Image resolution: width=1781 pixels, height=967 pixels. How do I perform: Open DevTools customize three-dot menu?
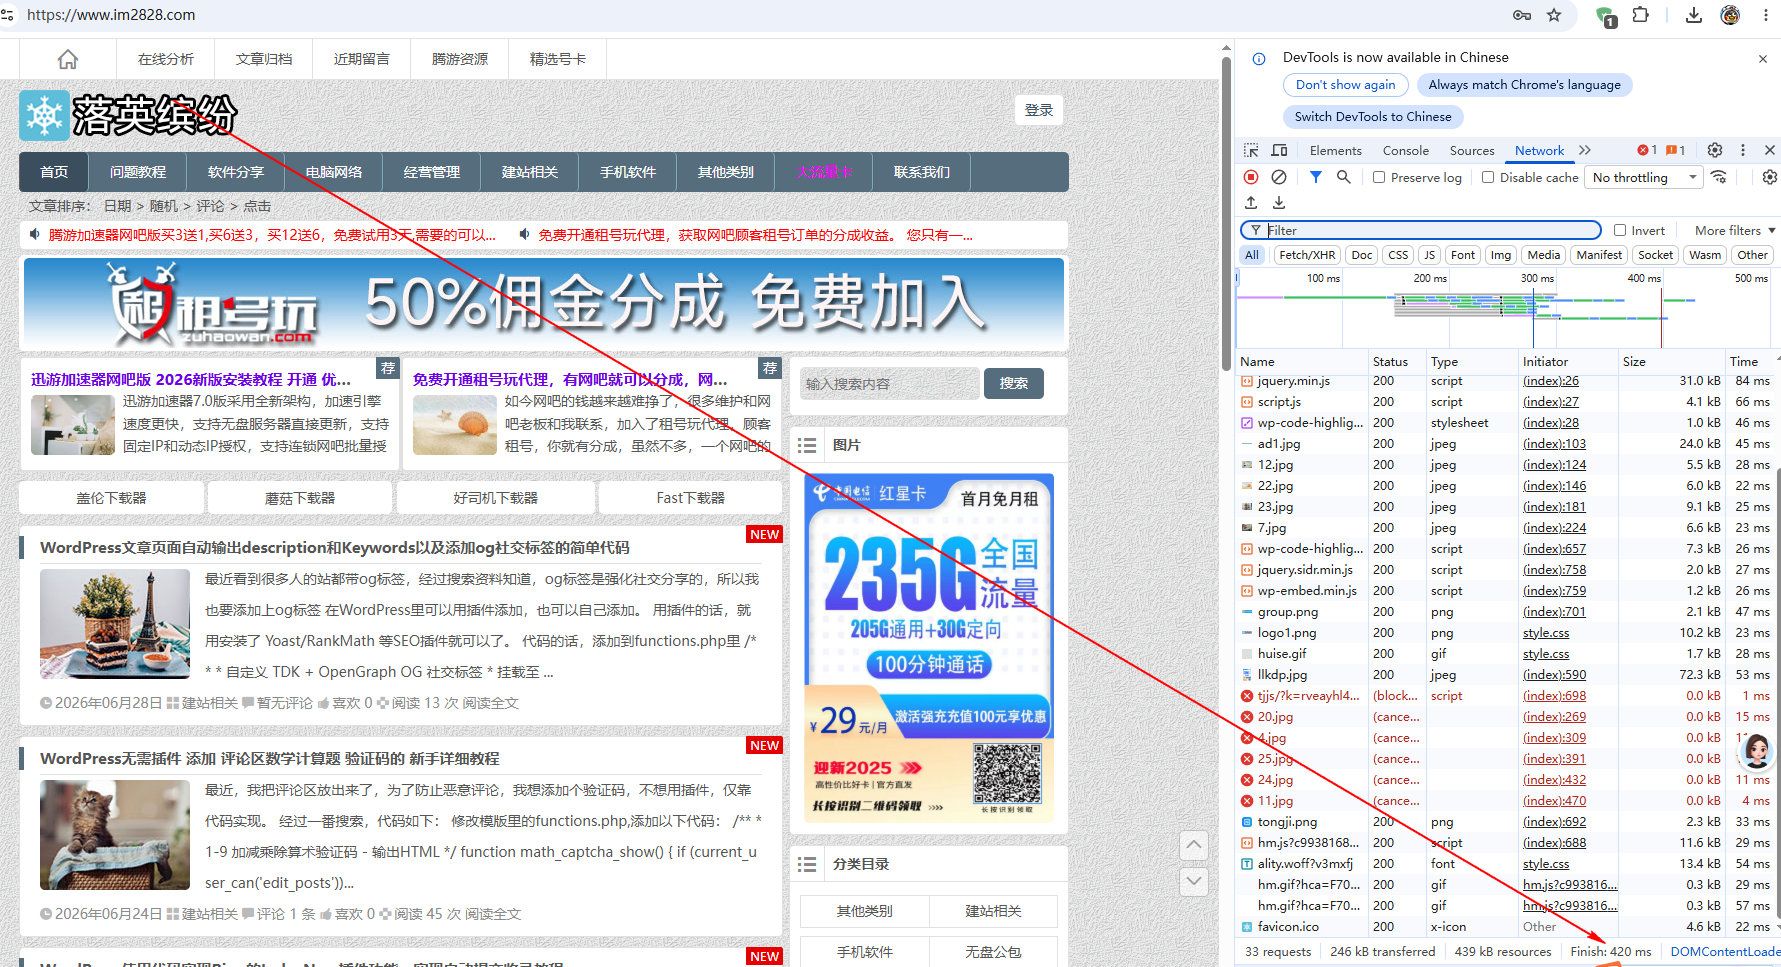click(x=1743, y=150)
